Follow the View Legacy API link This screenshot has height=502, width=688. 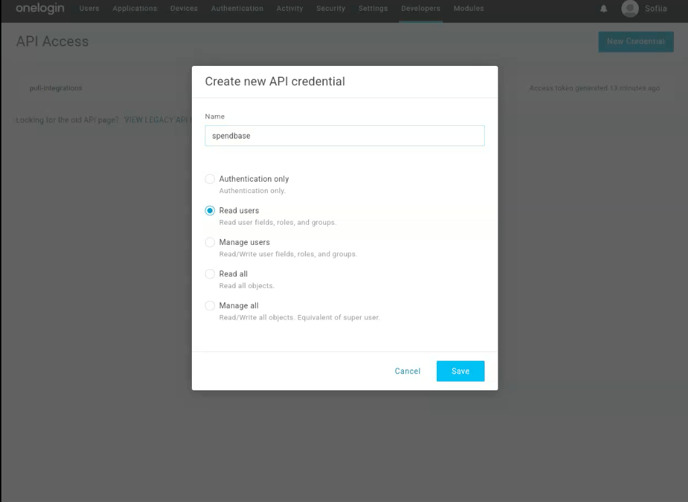point(156,120)
